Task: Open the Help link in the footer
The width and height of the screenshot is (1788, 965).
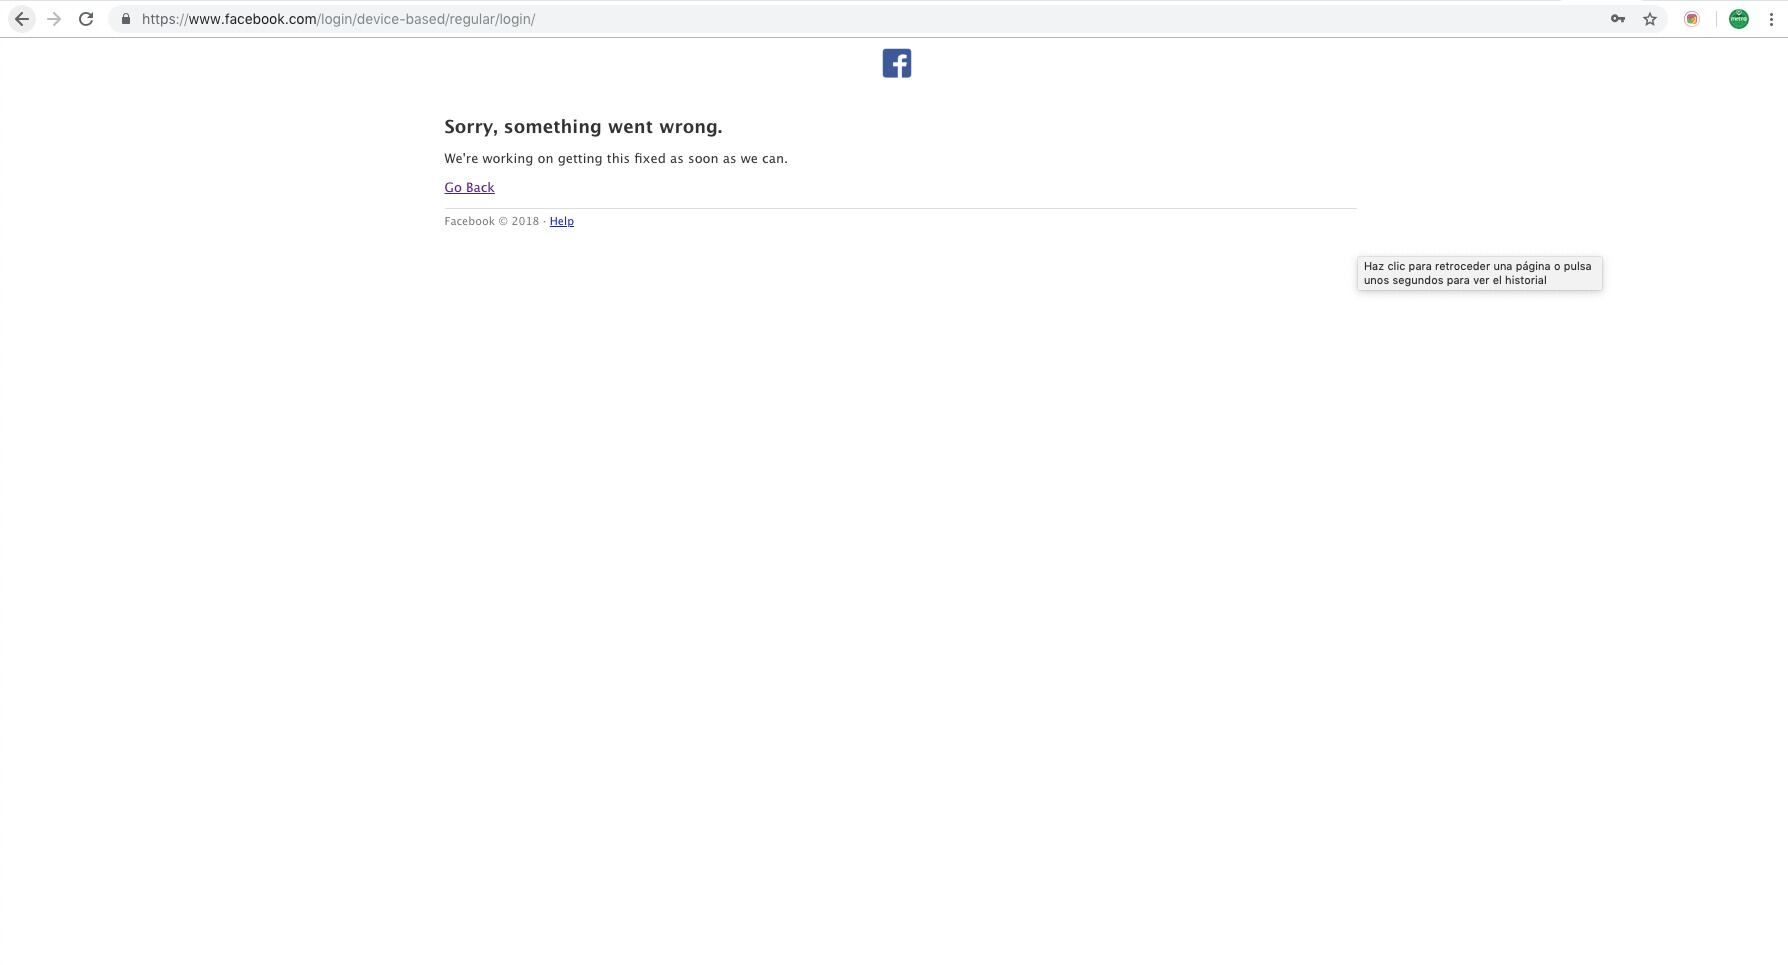Action: tap(561, 221)
